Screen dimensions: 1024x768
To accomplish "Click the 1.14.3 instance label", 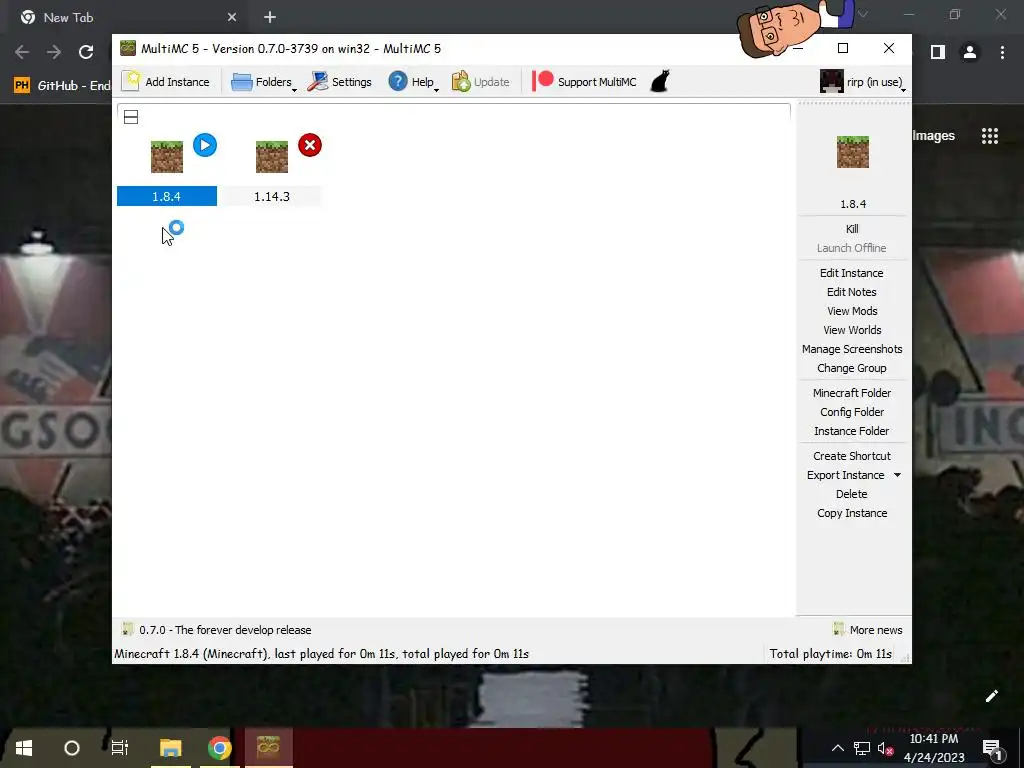I will coord(272,197).
